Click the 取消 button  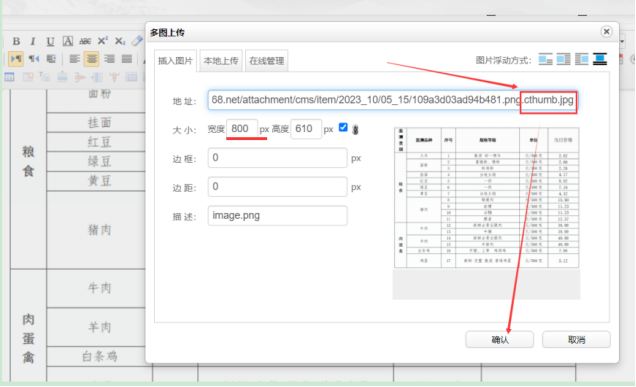click(576, 340)
